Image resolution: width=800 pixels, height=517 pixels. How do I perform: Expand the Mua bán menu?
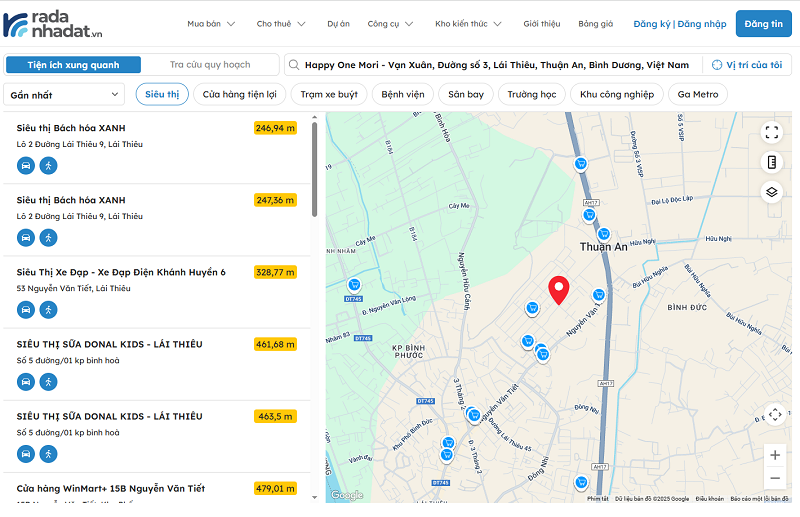pyautogui.click(x=211, y=24)
